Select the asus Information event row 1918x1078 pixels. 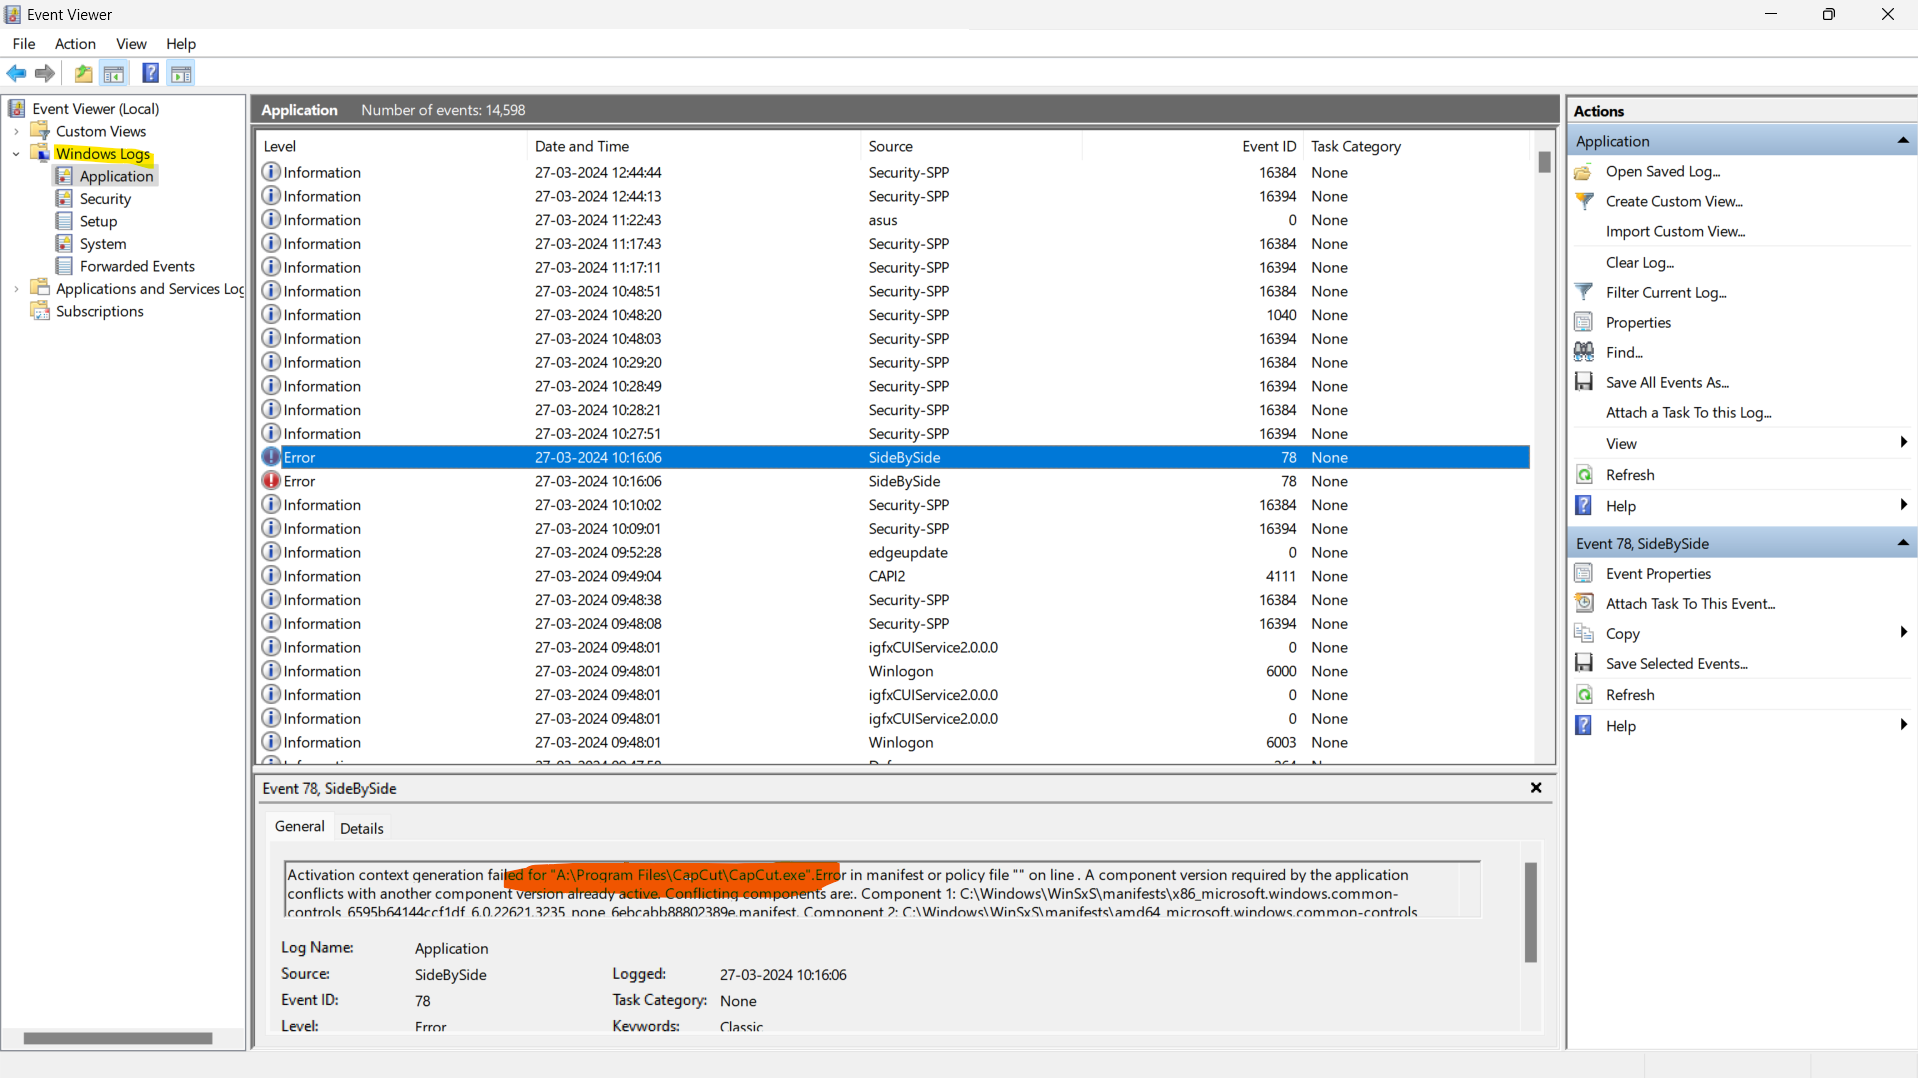894,220
